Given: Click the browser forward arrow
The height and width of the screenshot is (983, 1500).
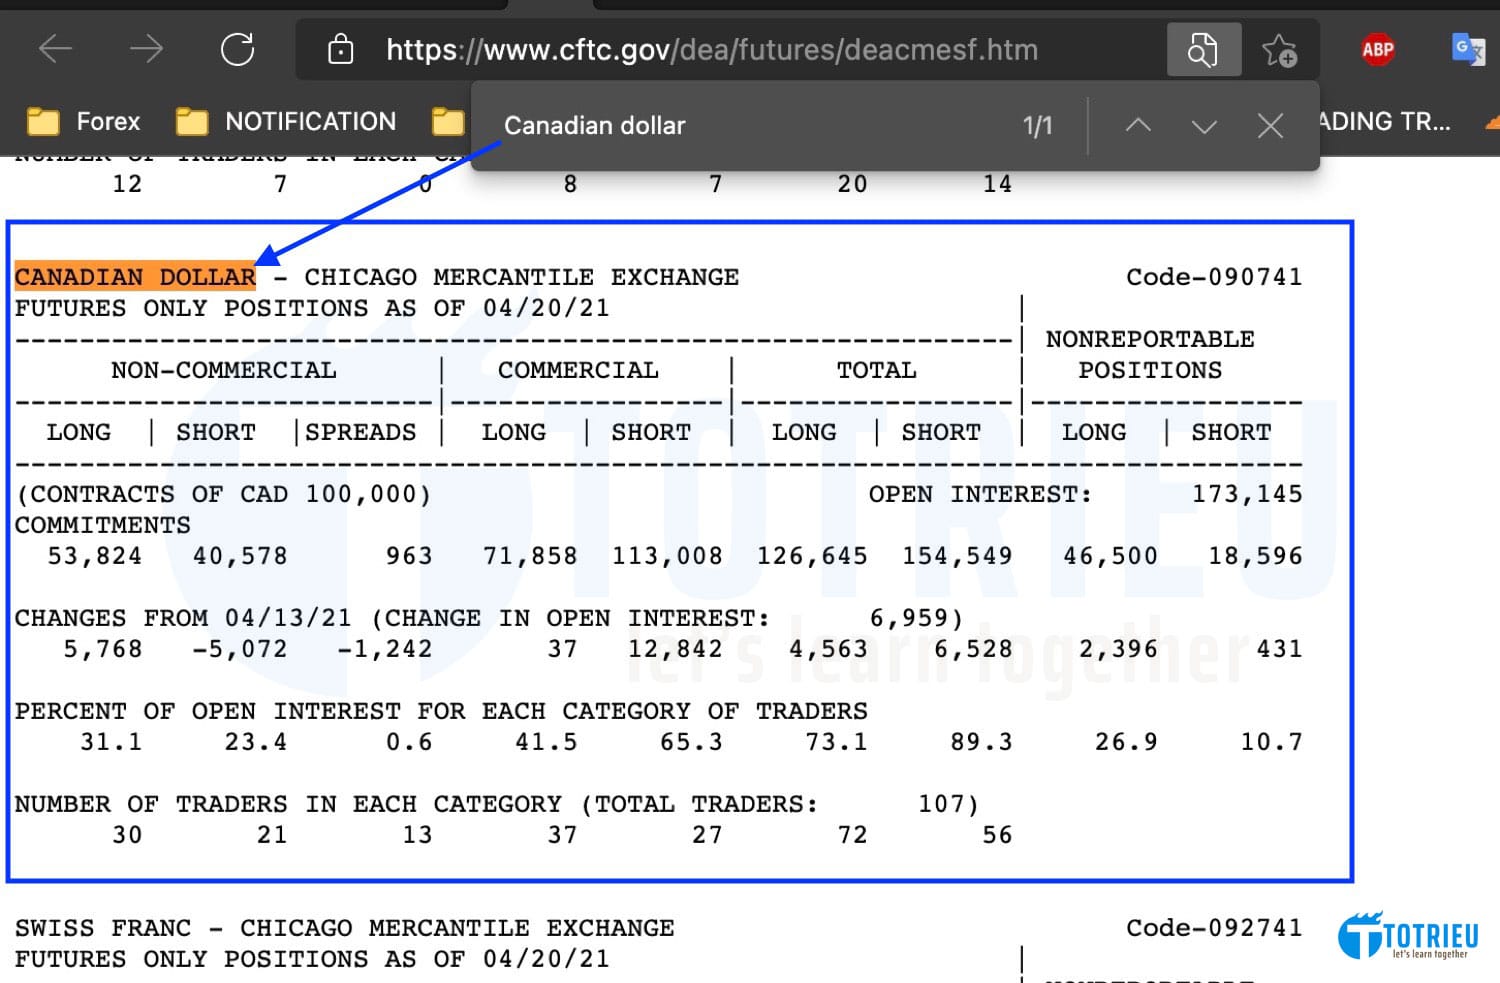Looking at the screenshot, I should click(146, 49).
